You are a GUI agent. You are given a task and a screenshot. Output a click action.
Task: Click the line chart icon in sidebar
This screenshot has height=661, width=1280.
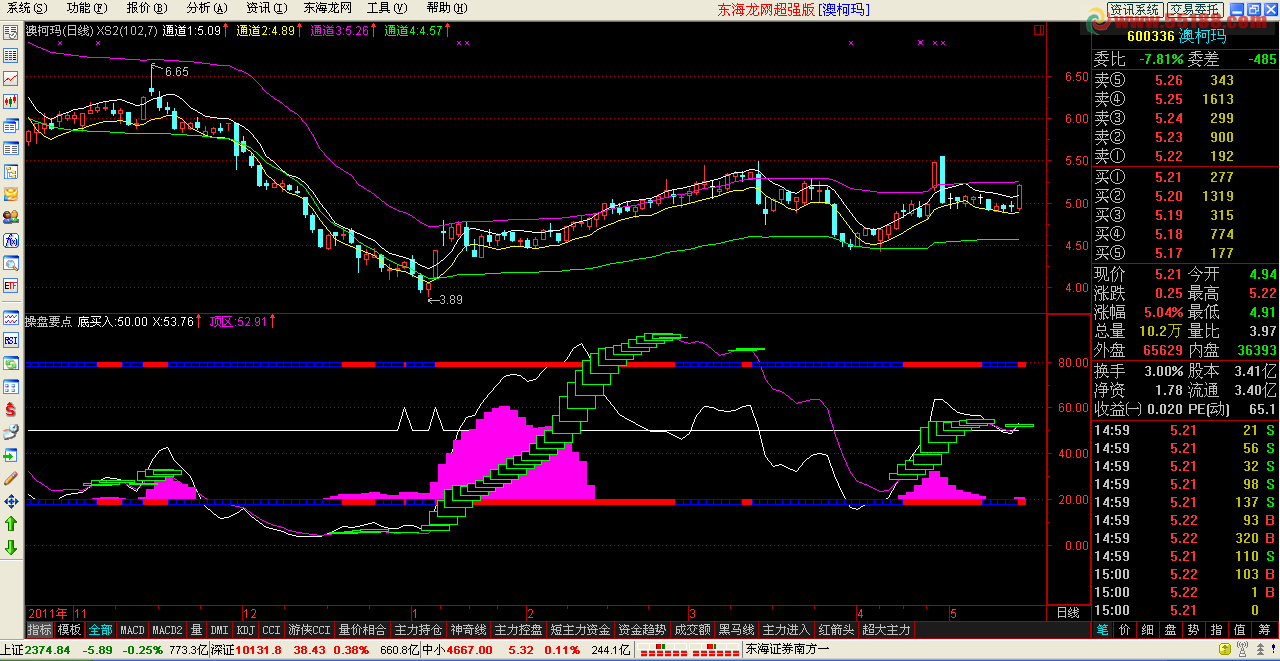point(11,78)
